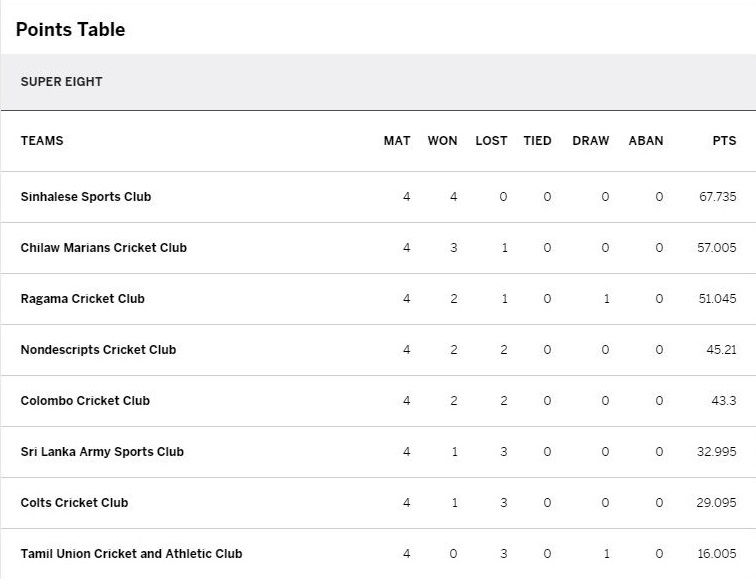Open Sri Lanka Army Sports Club

pos(102,452)
